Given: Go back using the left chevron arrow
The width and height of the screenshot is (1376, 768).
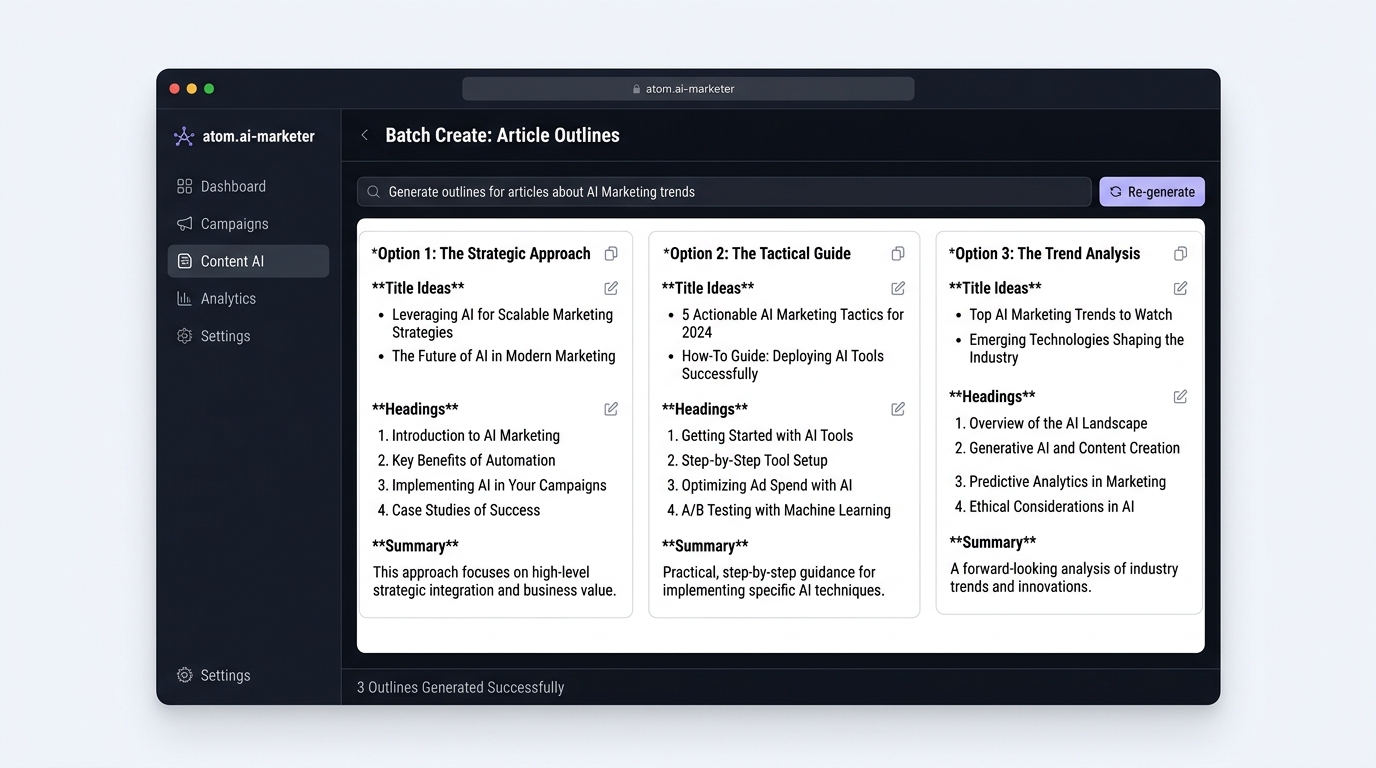Looking at the screenshot, I should 365,135.
